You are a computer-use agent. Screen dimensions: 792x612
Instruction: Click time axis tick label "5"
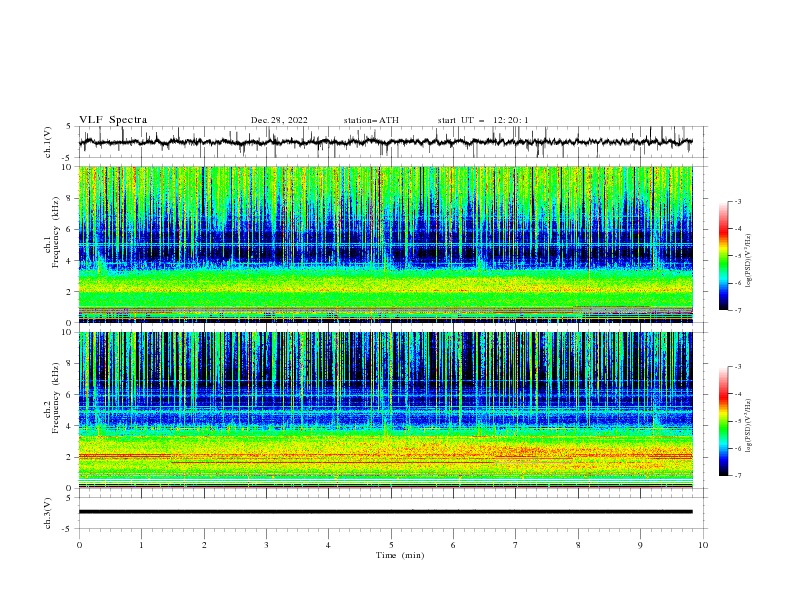(x=391, y=545)
